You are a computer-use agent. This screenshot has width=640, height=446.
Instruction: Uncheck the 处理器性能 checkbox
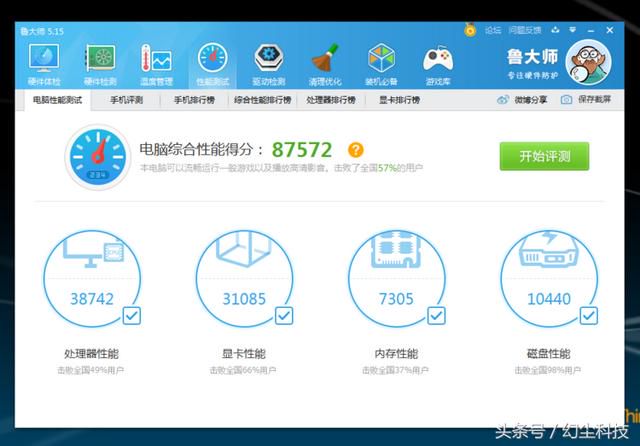coord(132,315)
